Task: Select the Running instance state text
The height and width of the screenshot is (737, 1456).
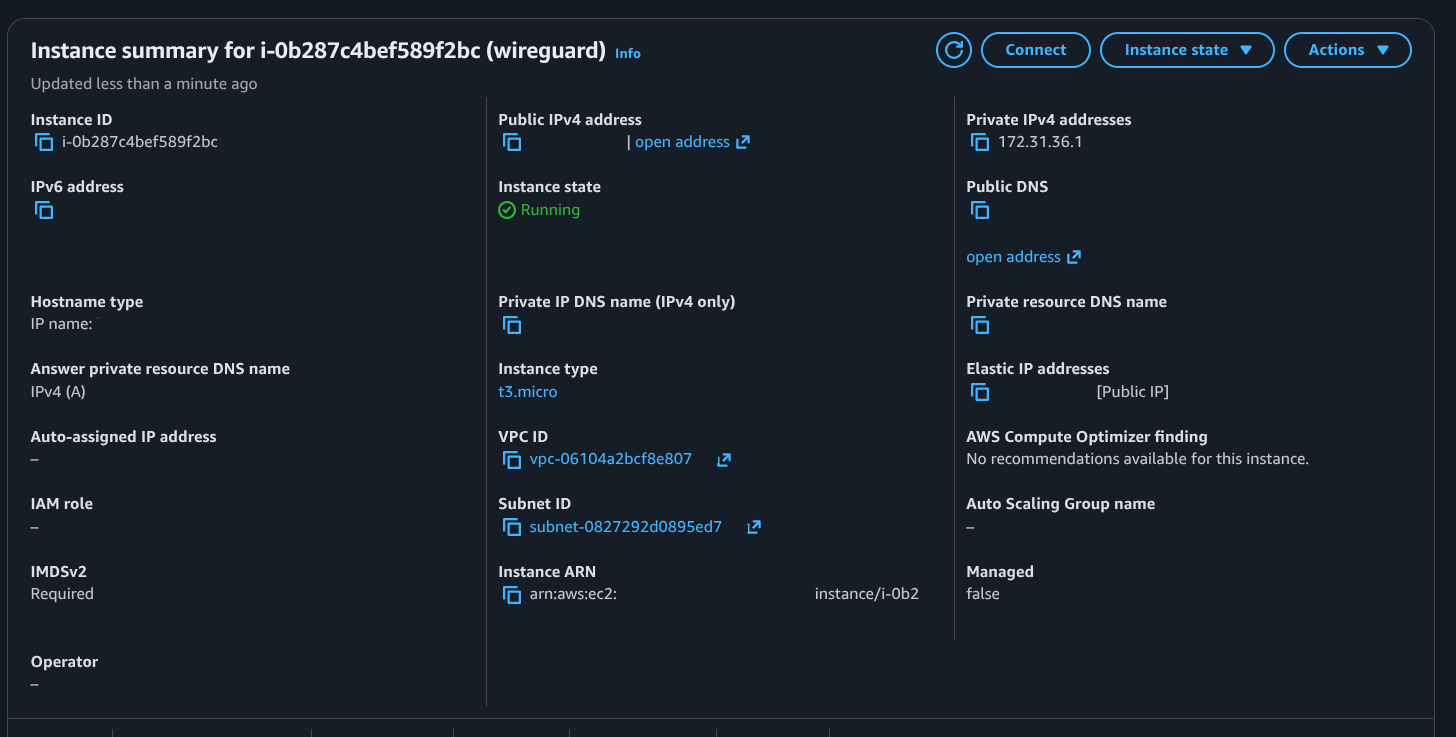Action: click(550, 210)
